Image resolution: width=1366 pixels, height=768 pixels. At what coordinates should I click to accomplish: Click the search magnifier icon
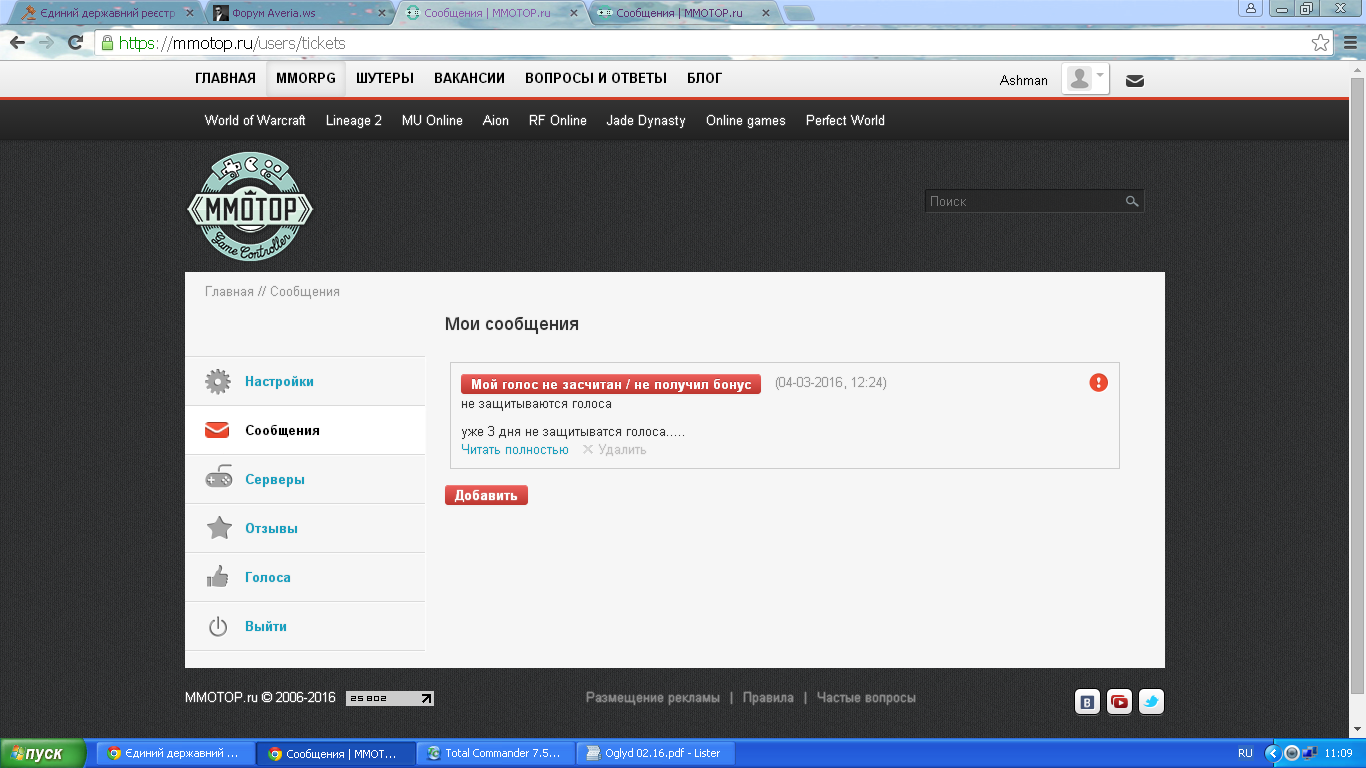coord(1132,201)
